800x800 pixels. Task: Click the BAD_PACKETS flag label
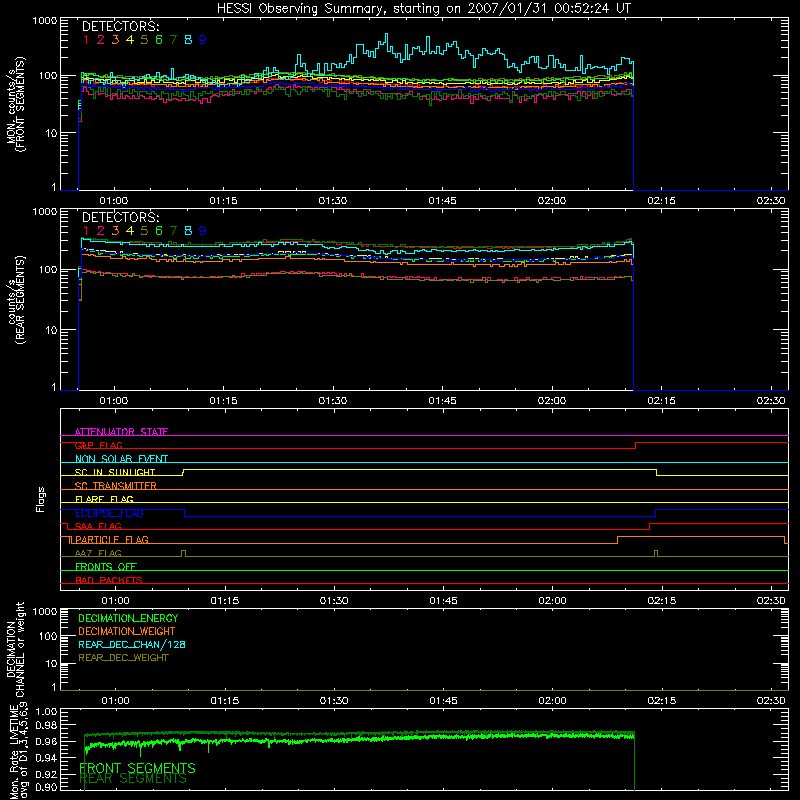pyautogui.click(x=109, y=580)
